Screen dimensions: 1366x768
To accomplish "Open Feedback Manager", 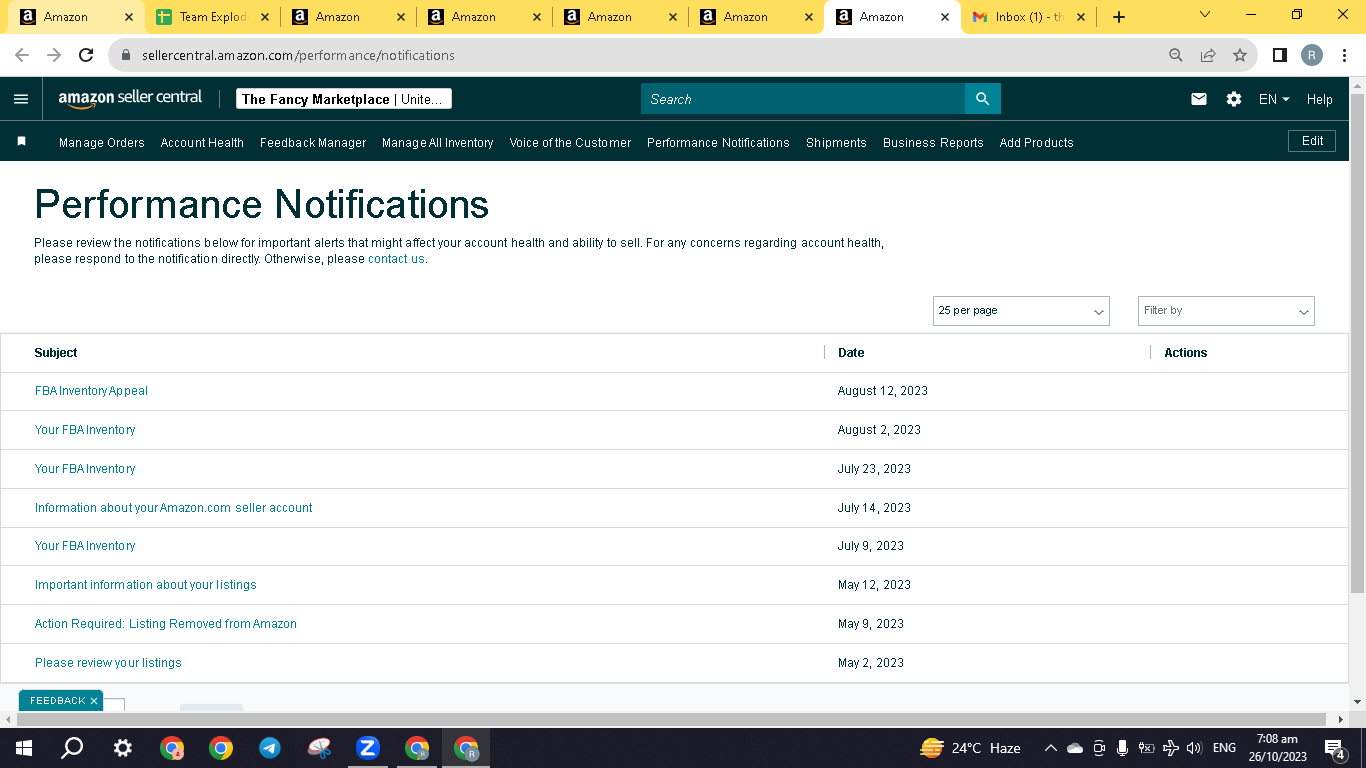I will 313,143.
